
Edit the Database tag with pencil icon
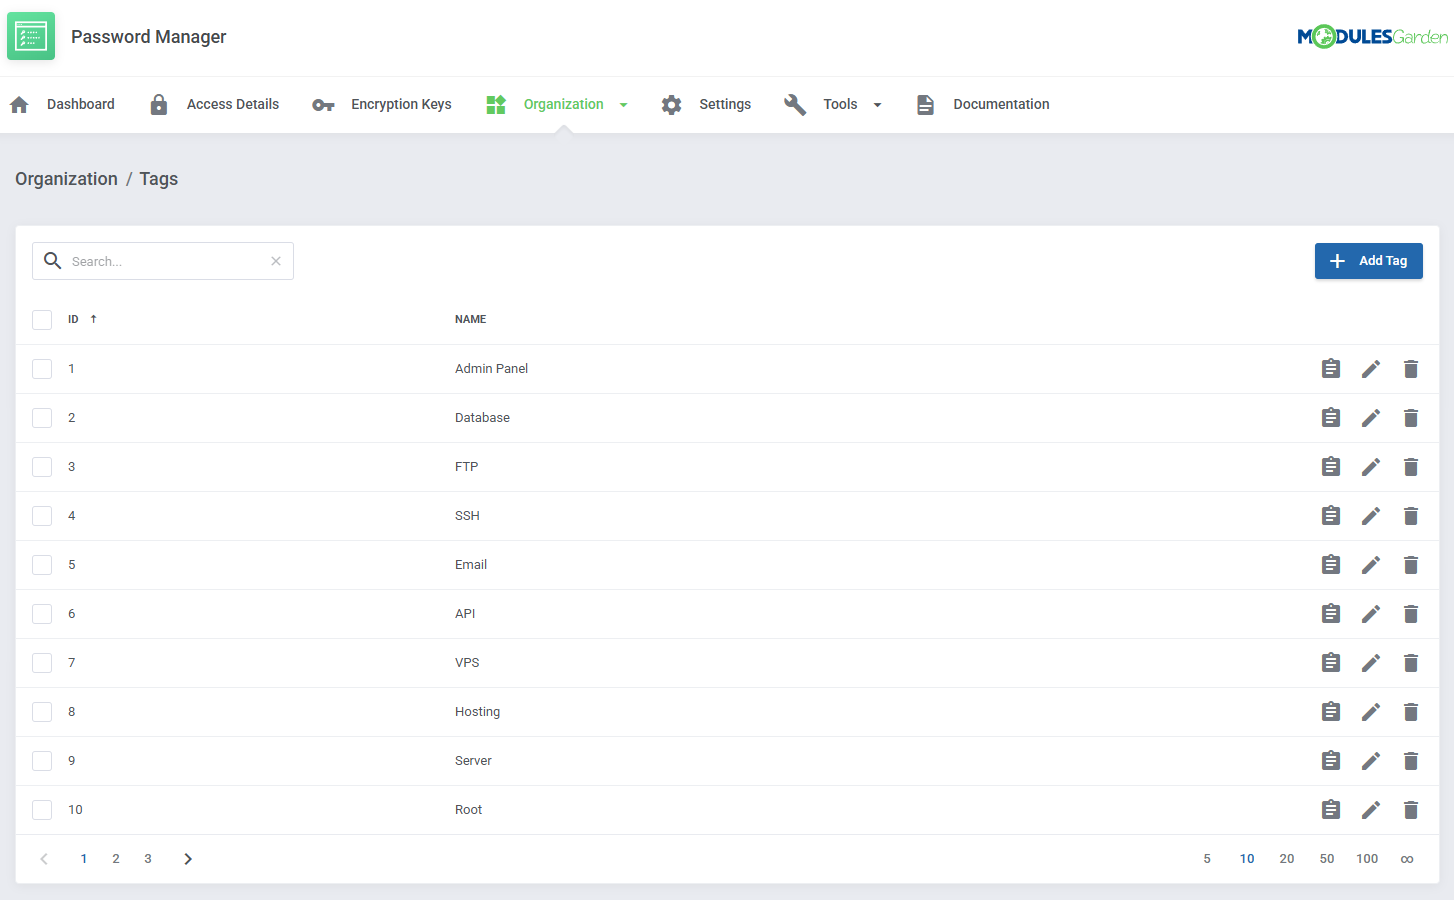click(x=1371, y=418)
